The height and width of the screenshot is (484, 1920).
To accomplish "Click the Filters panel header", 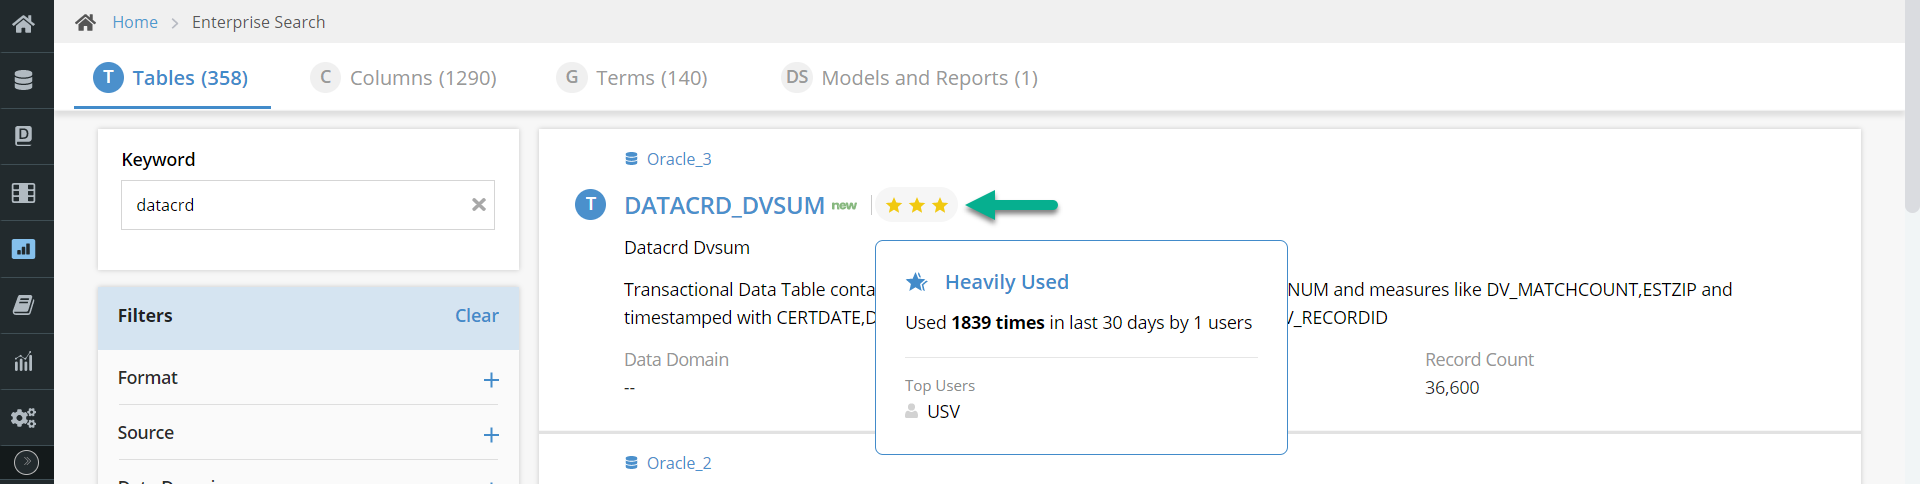I will click(308, 316).
